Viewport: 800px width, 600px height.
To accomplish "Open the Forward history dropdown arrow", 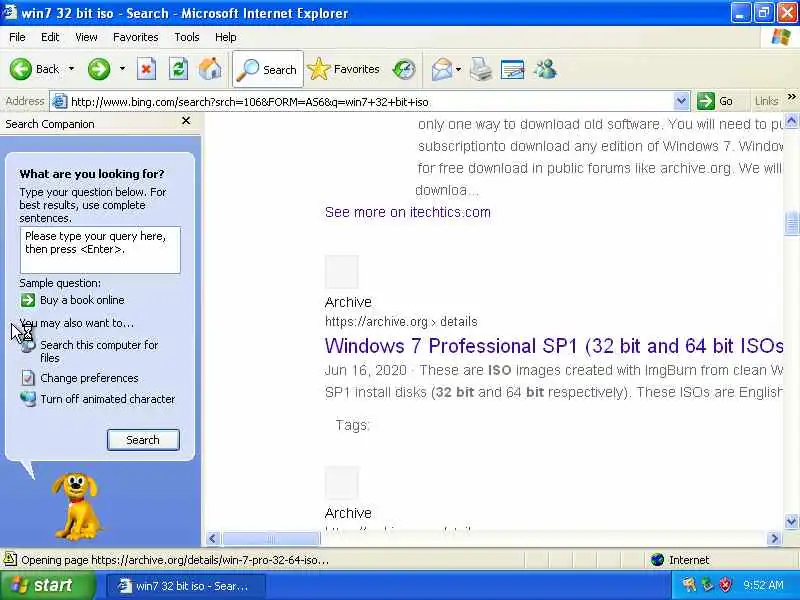I will 122,69.
